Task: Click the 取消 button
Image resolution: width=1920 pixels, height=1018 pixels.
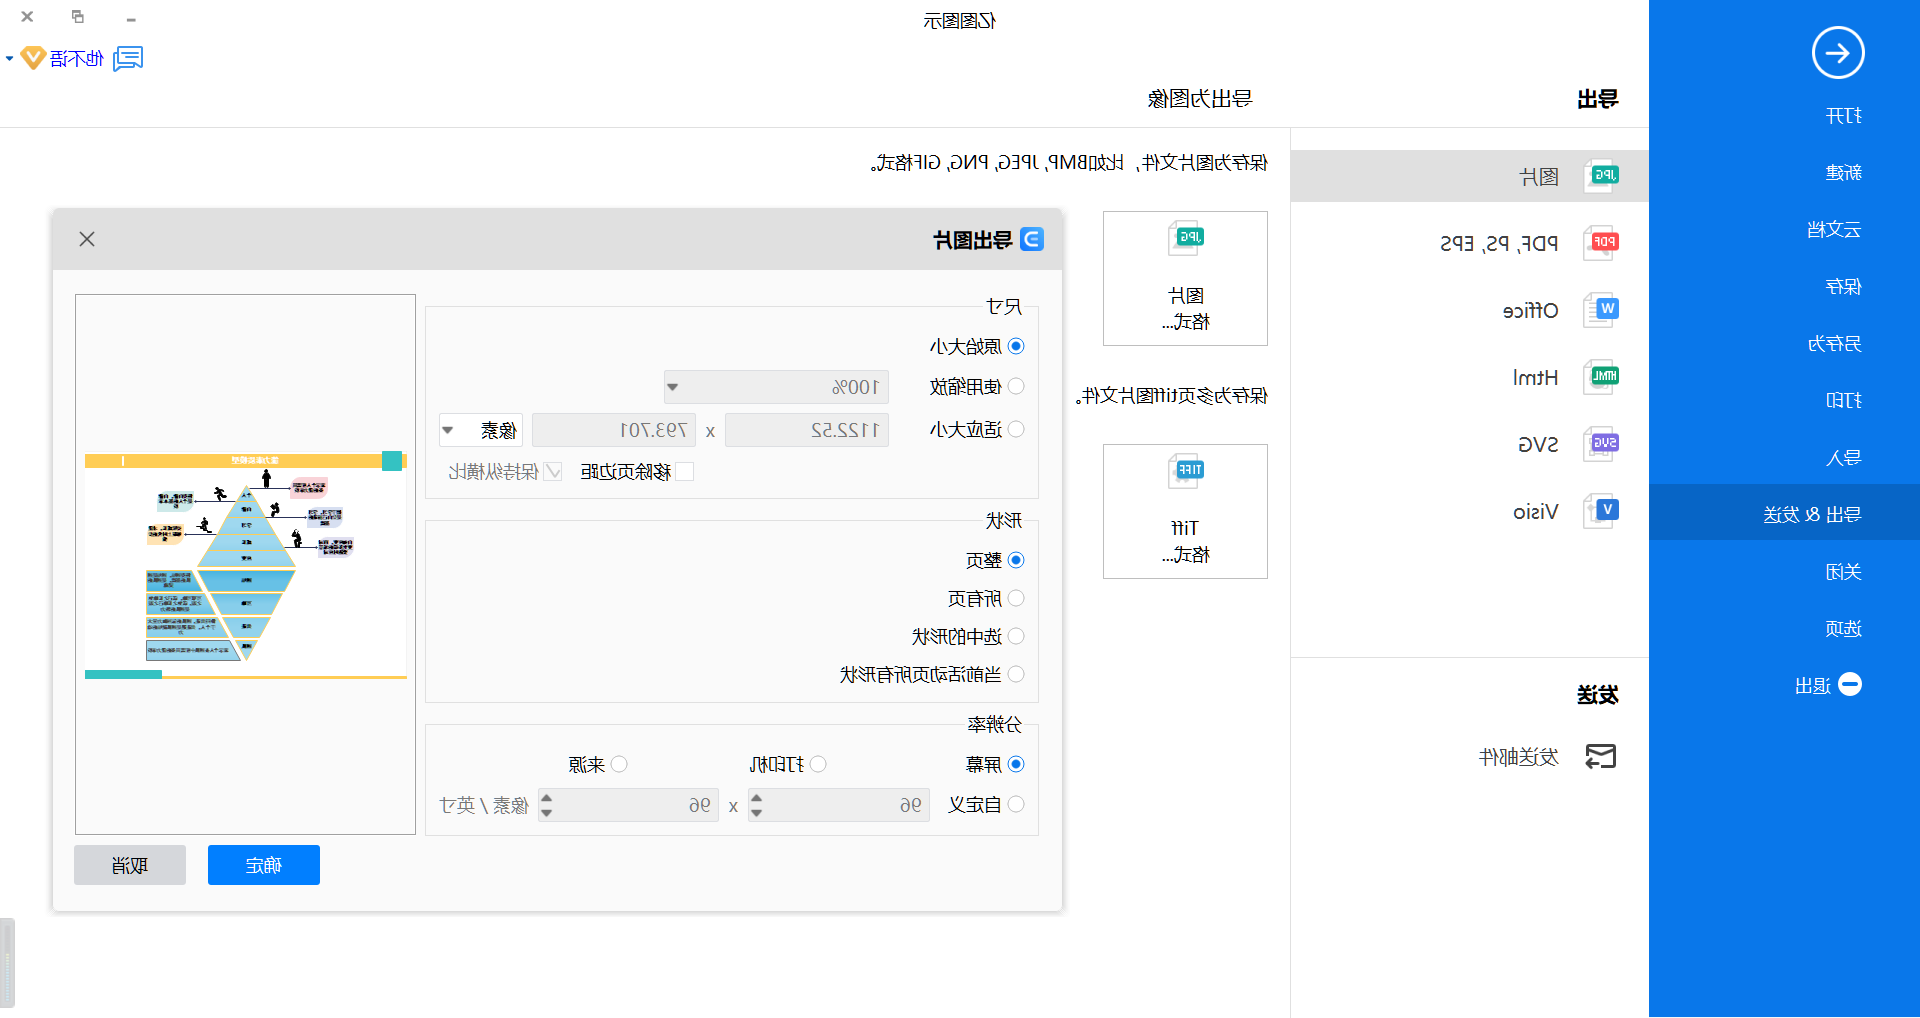Action: click(x=130, y=865)
